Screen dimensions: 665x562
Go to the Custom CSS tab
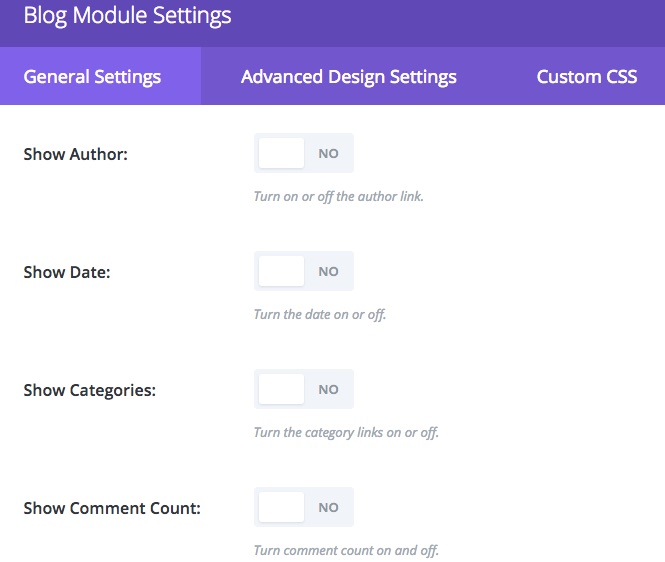[x=587, y=76]
